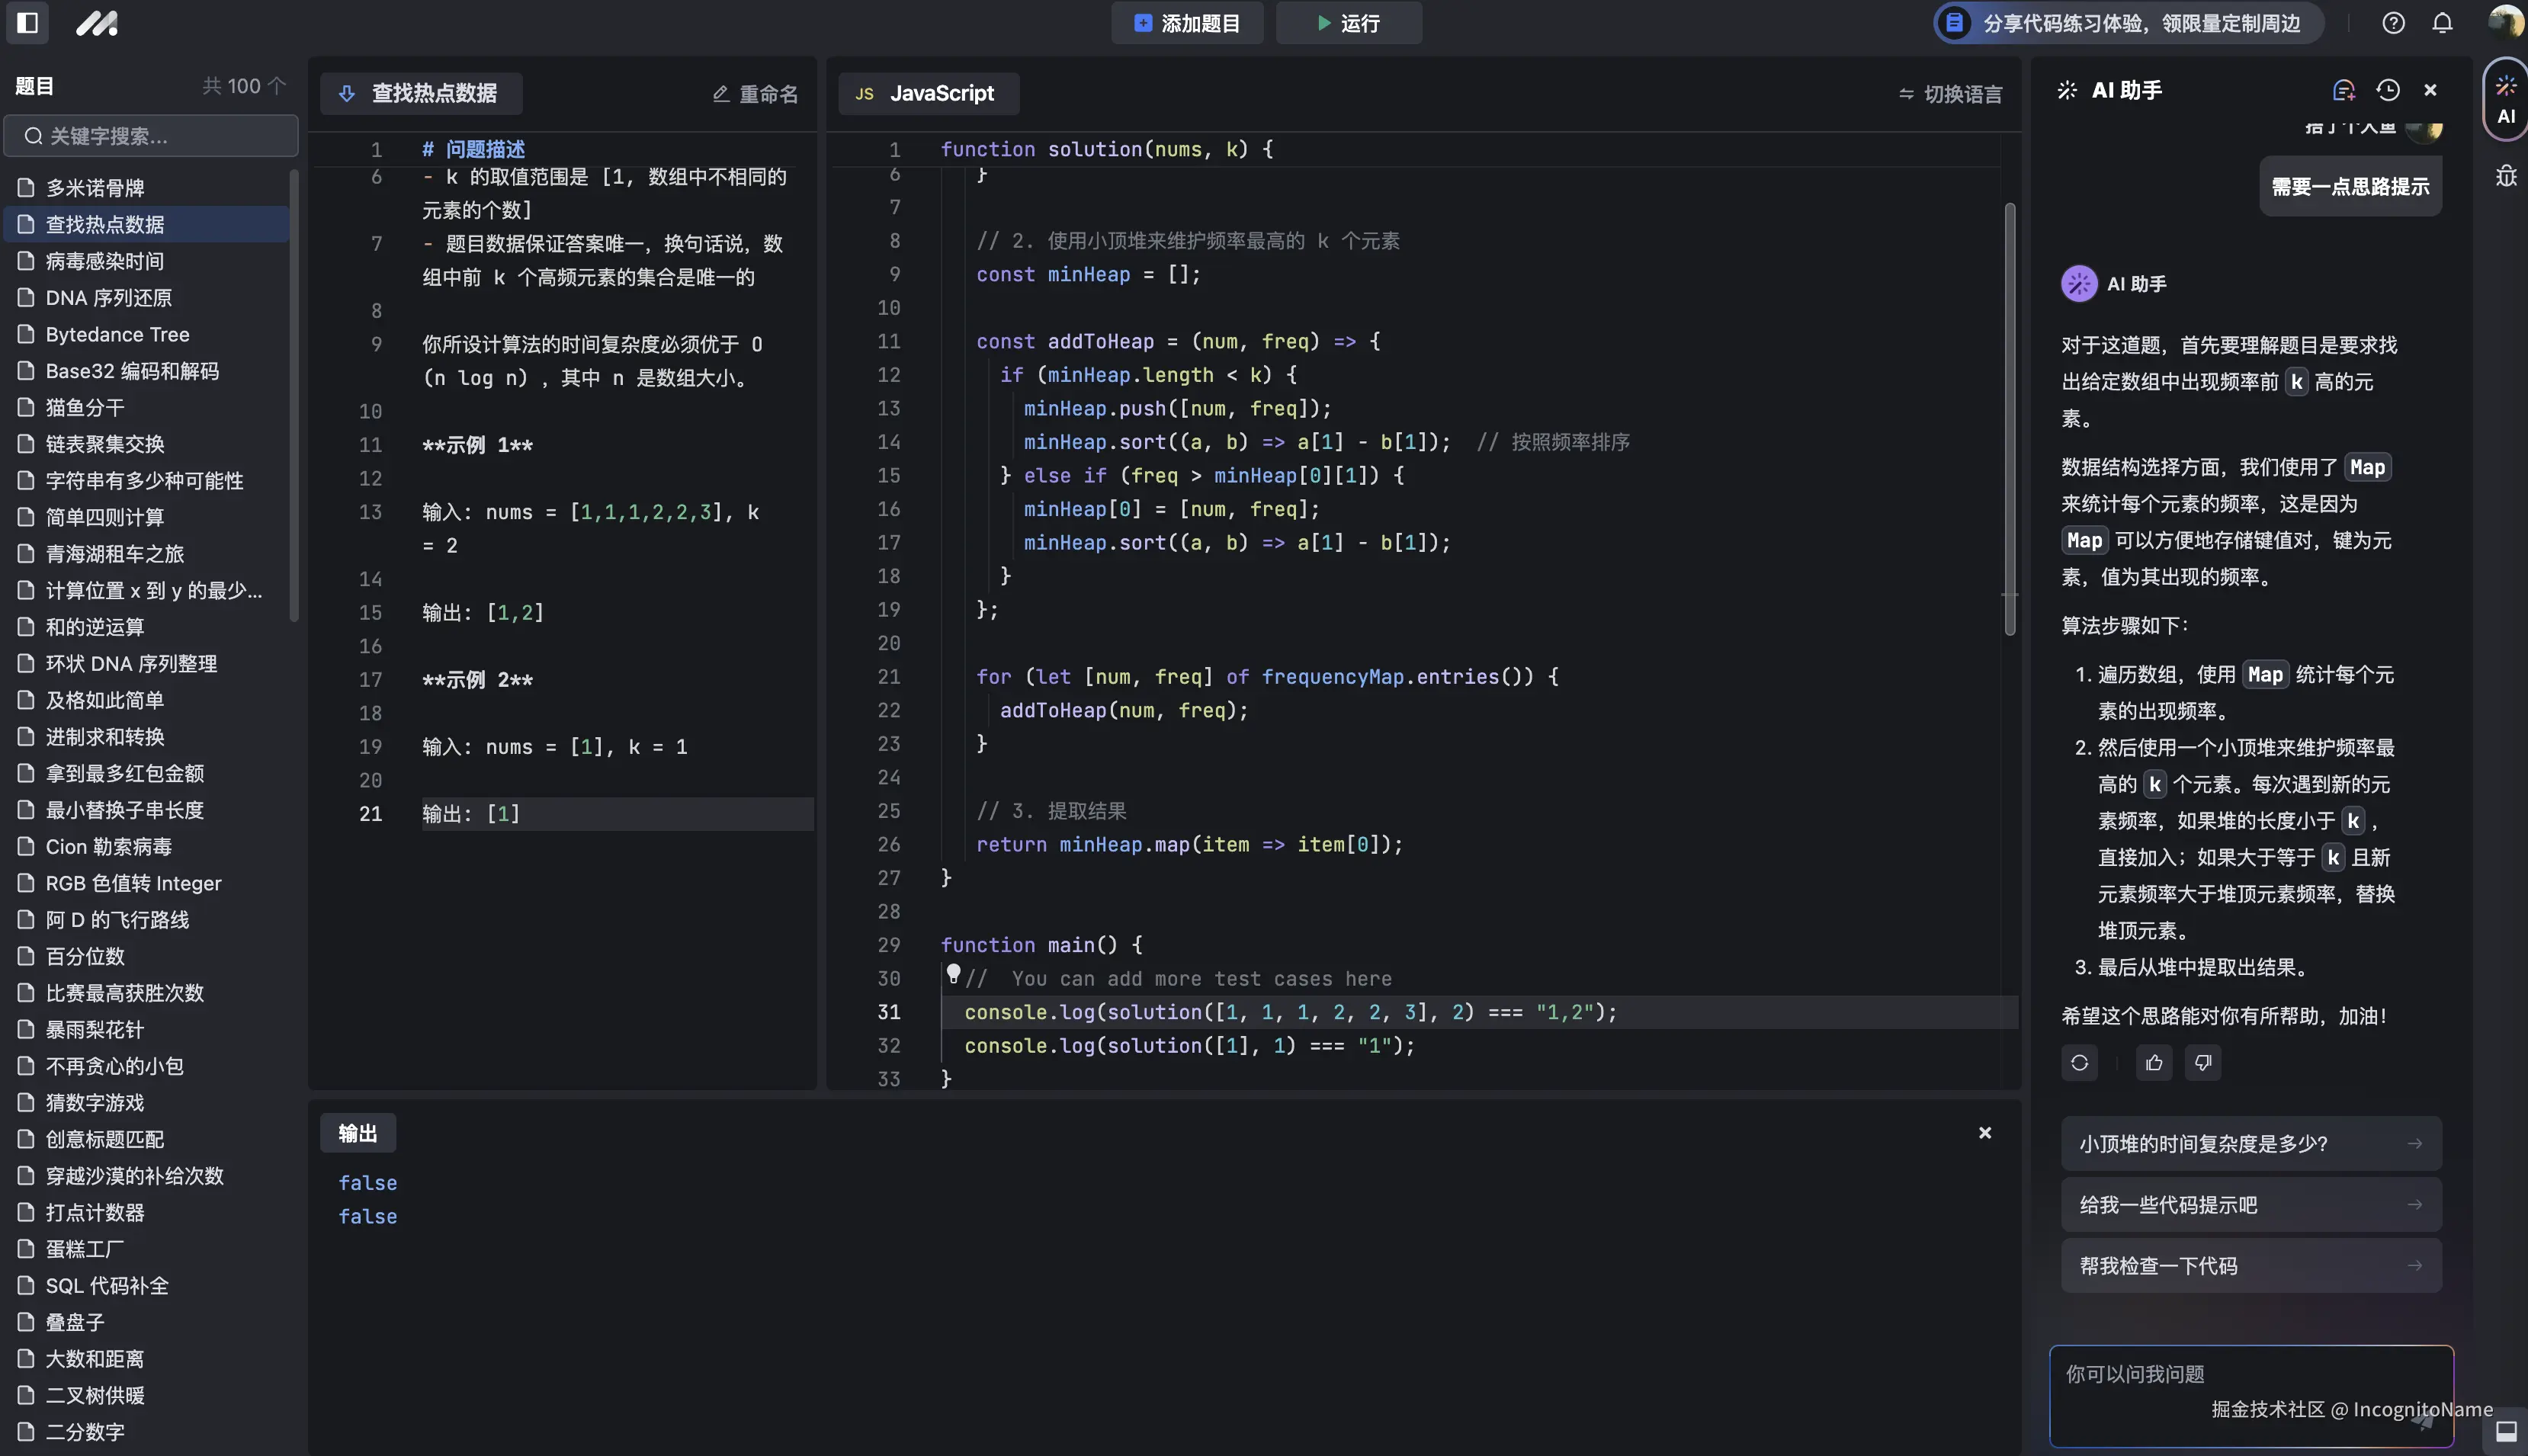The image size is (2528, 1456).
Task: Select the JavaScript editor tab
Action: (x=927, y=93)
